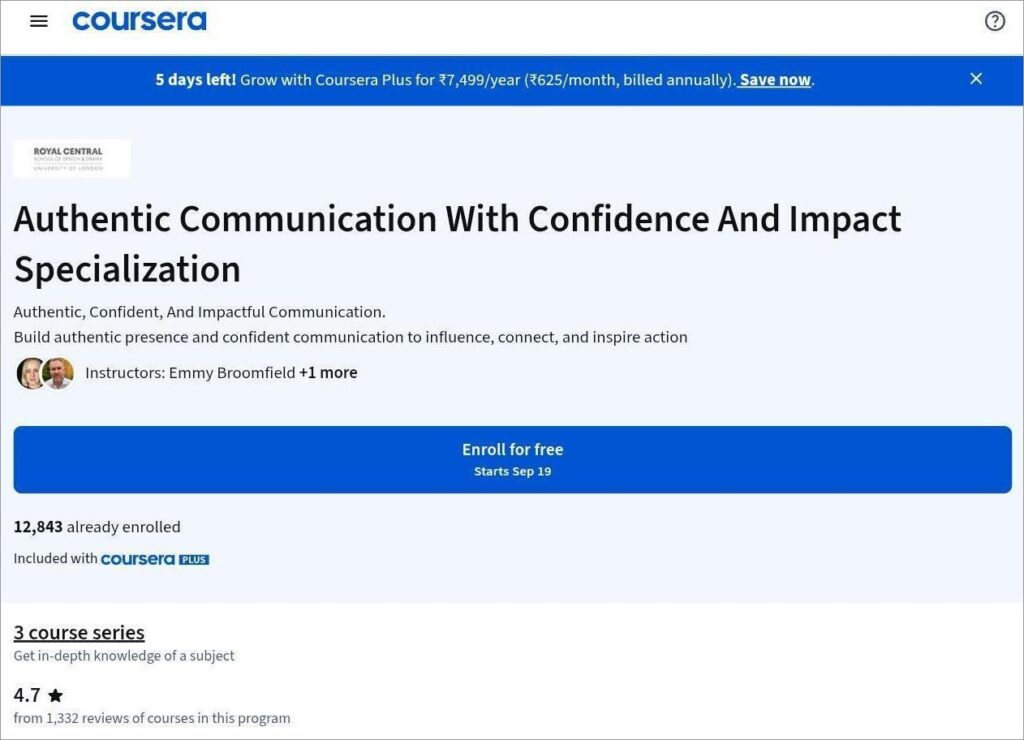This screenshot has width=1024, height=740.
Task: Click 'Authentic, Confident, And Impactful Communication.' subtitle
Action: point(200,312)
